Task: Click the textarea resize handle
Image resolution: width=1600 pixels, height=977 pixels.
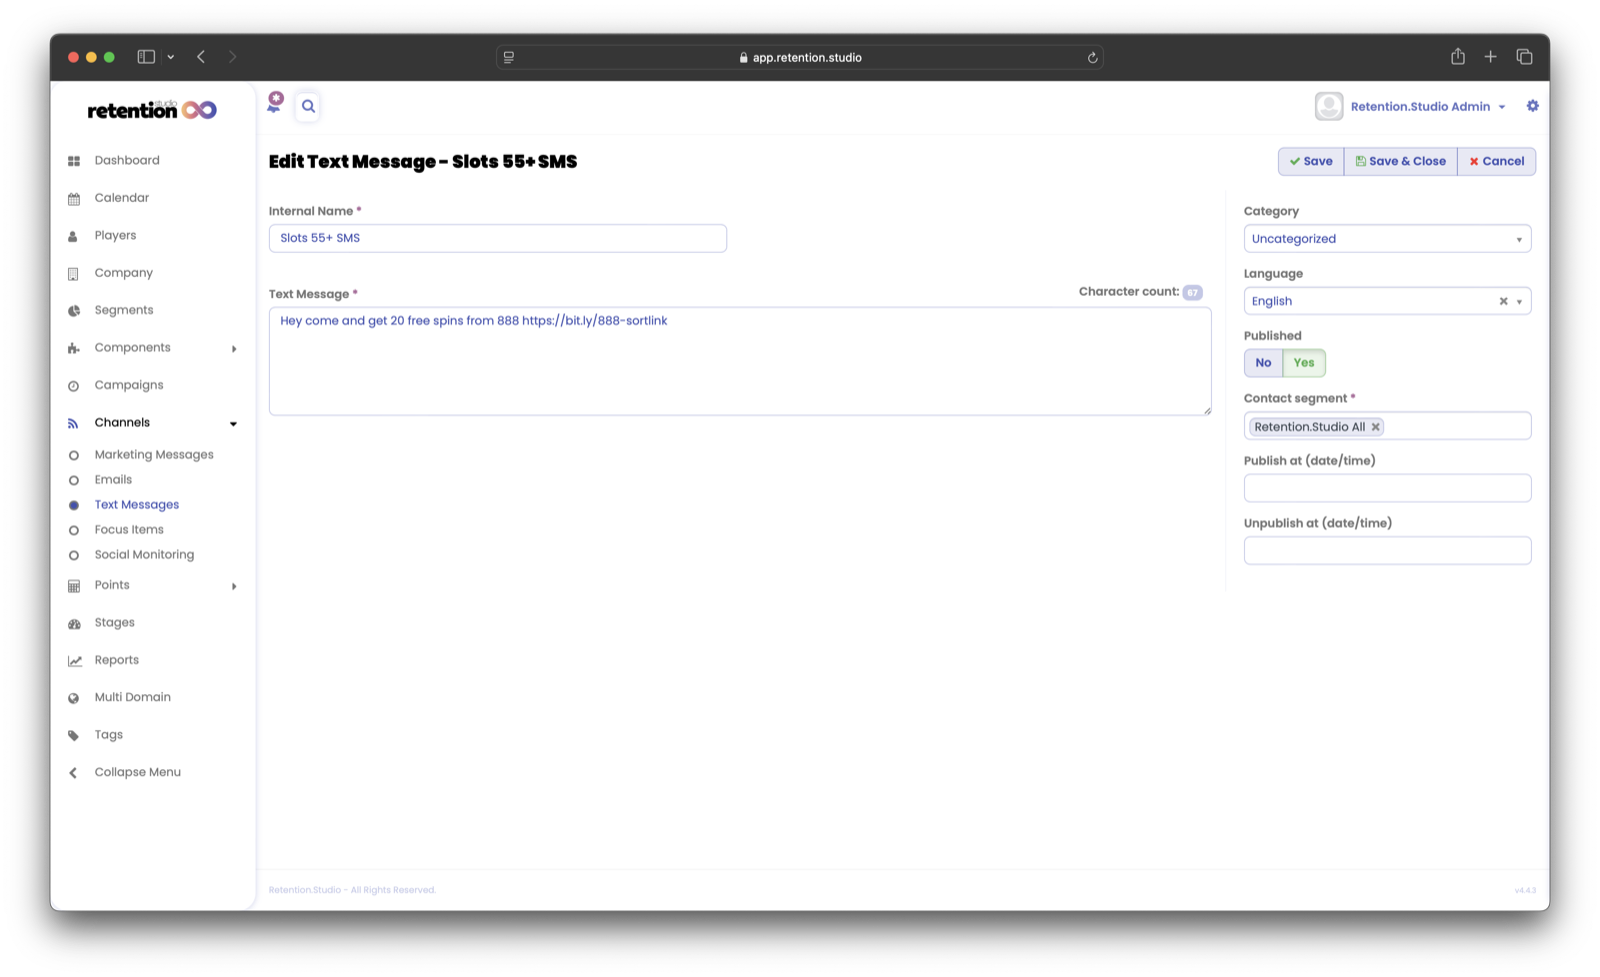Action: tap(1207, 410)
